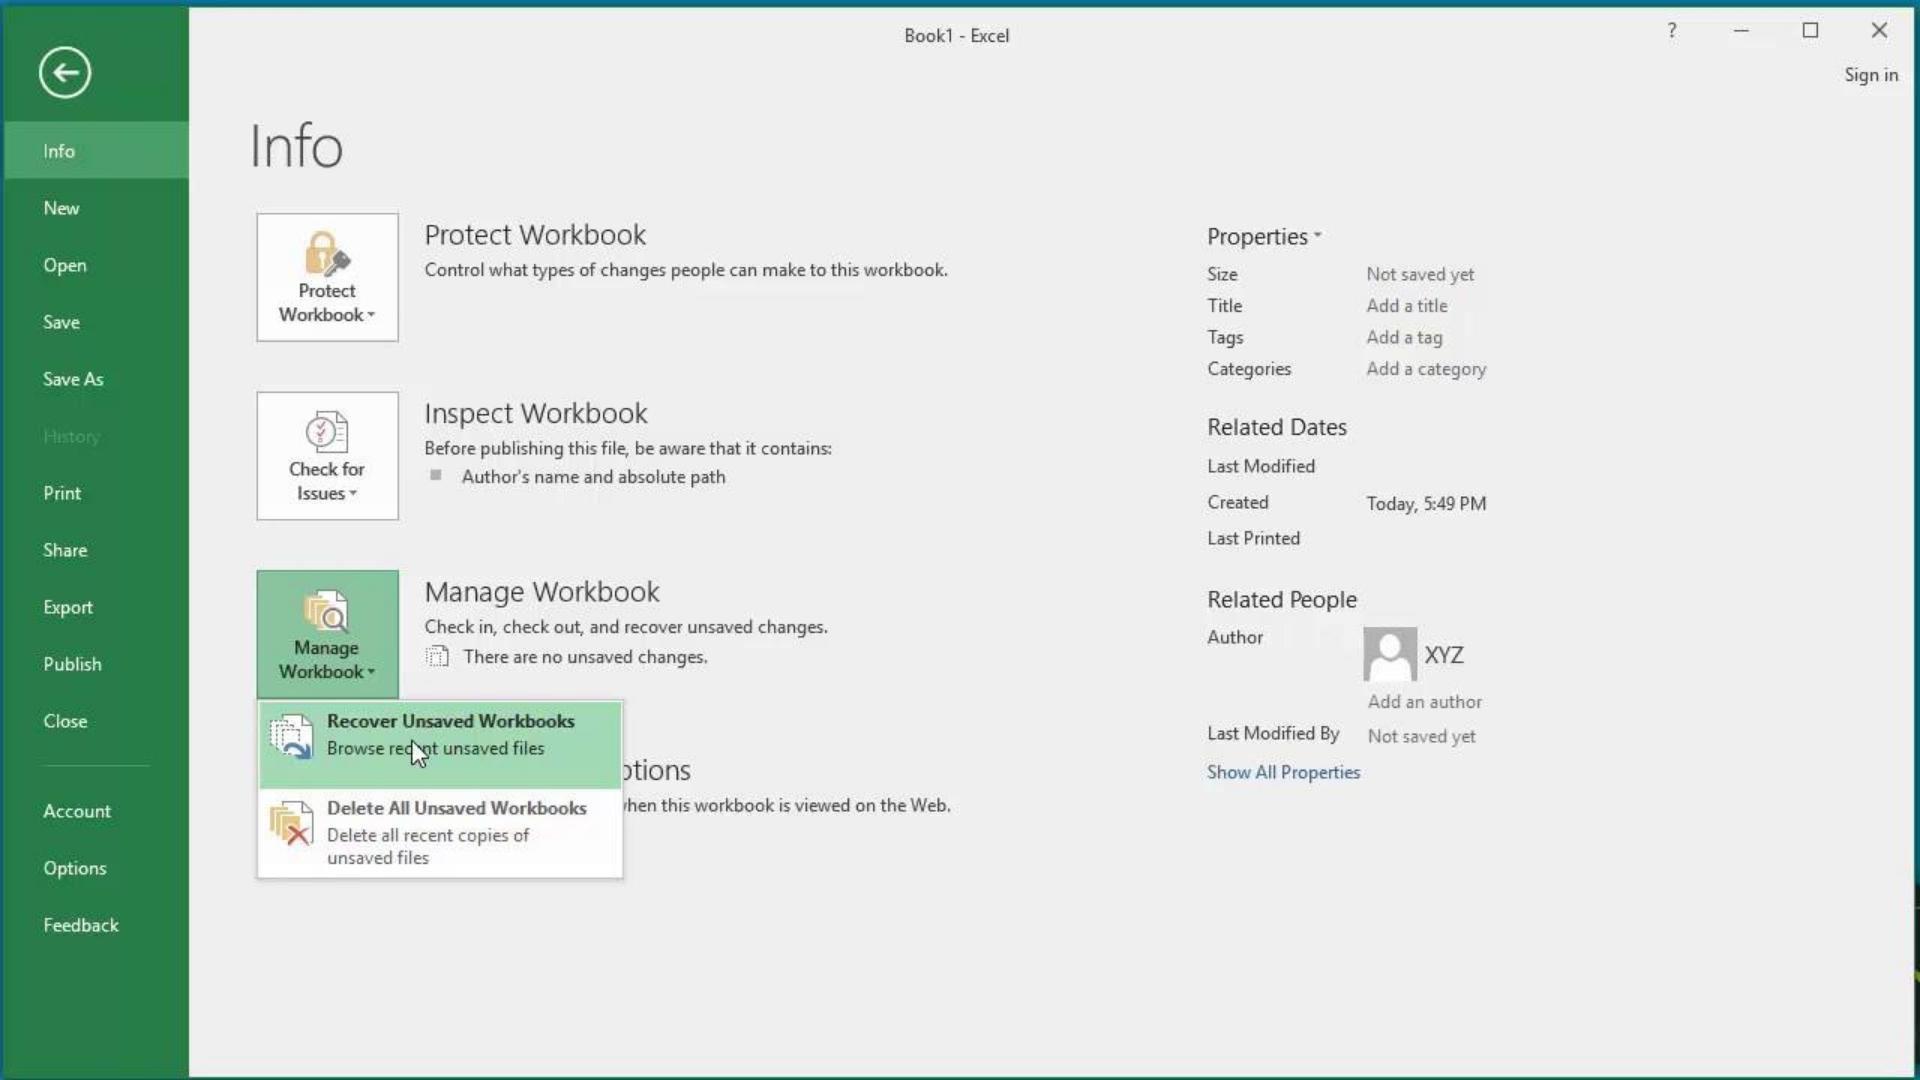The image size is (1920, 1080).
Task: Choose Delete All Unsaved Workbooks
Action: click(440, 832)
